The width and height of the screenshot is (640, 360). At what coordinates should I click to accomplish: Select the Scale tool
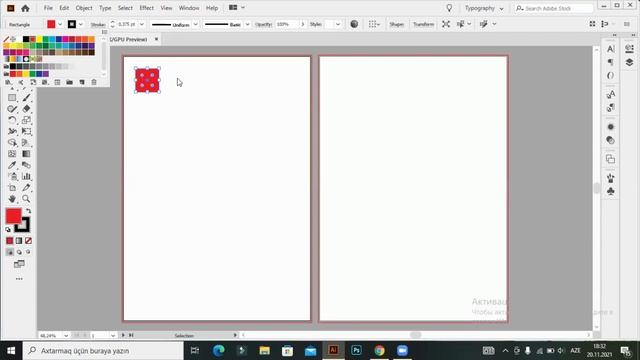(x=27, y=120)
